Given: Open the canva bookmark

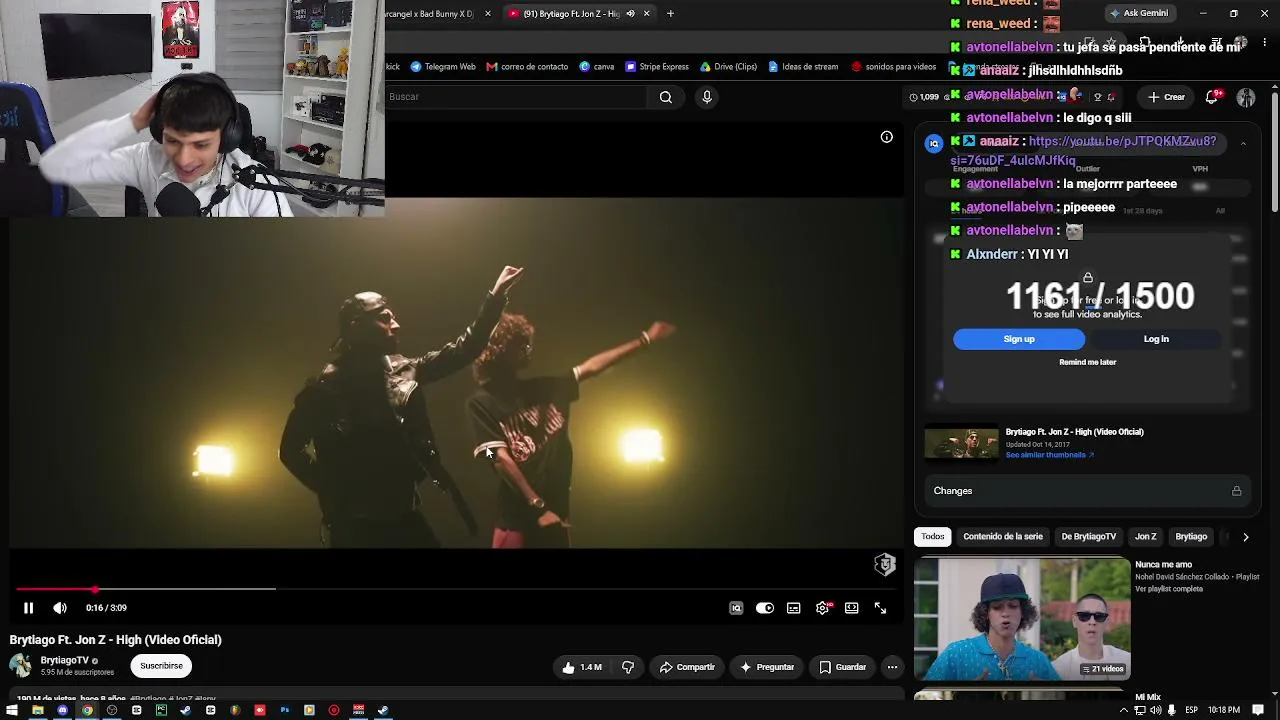Looking at the screenshot, I should (x=597, y=67).
